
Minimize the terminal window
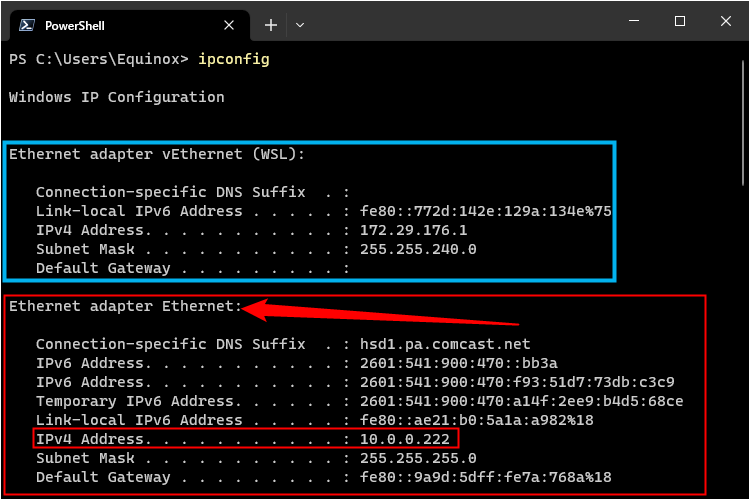click(x=633, y=21)
